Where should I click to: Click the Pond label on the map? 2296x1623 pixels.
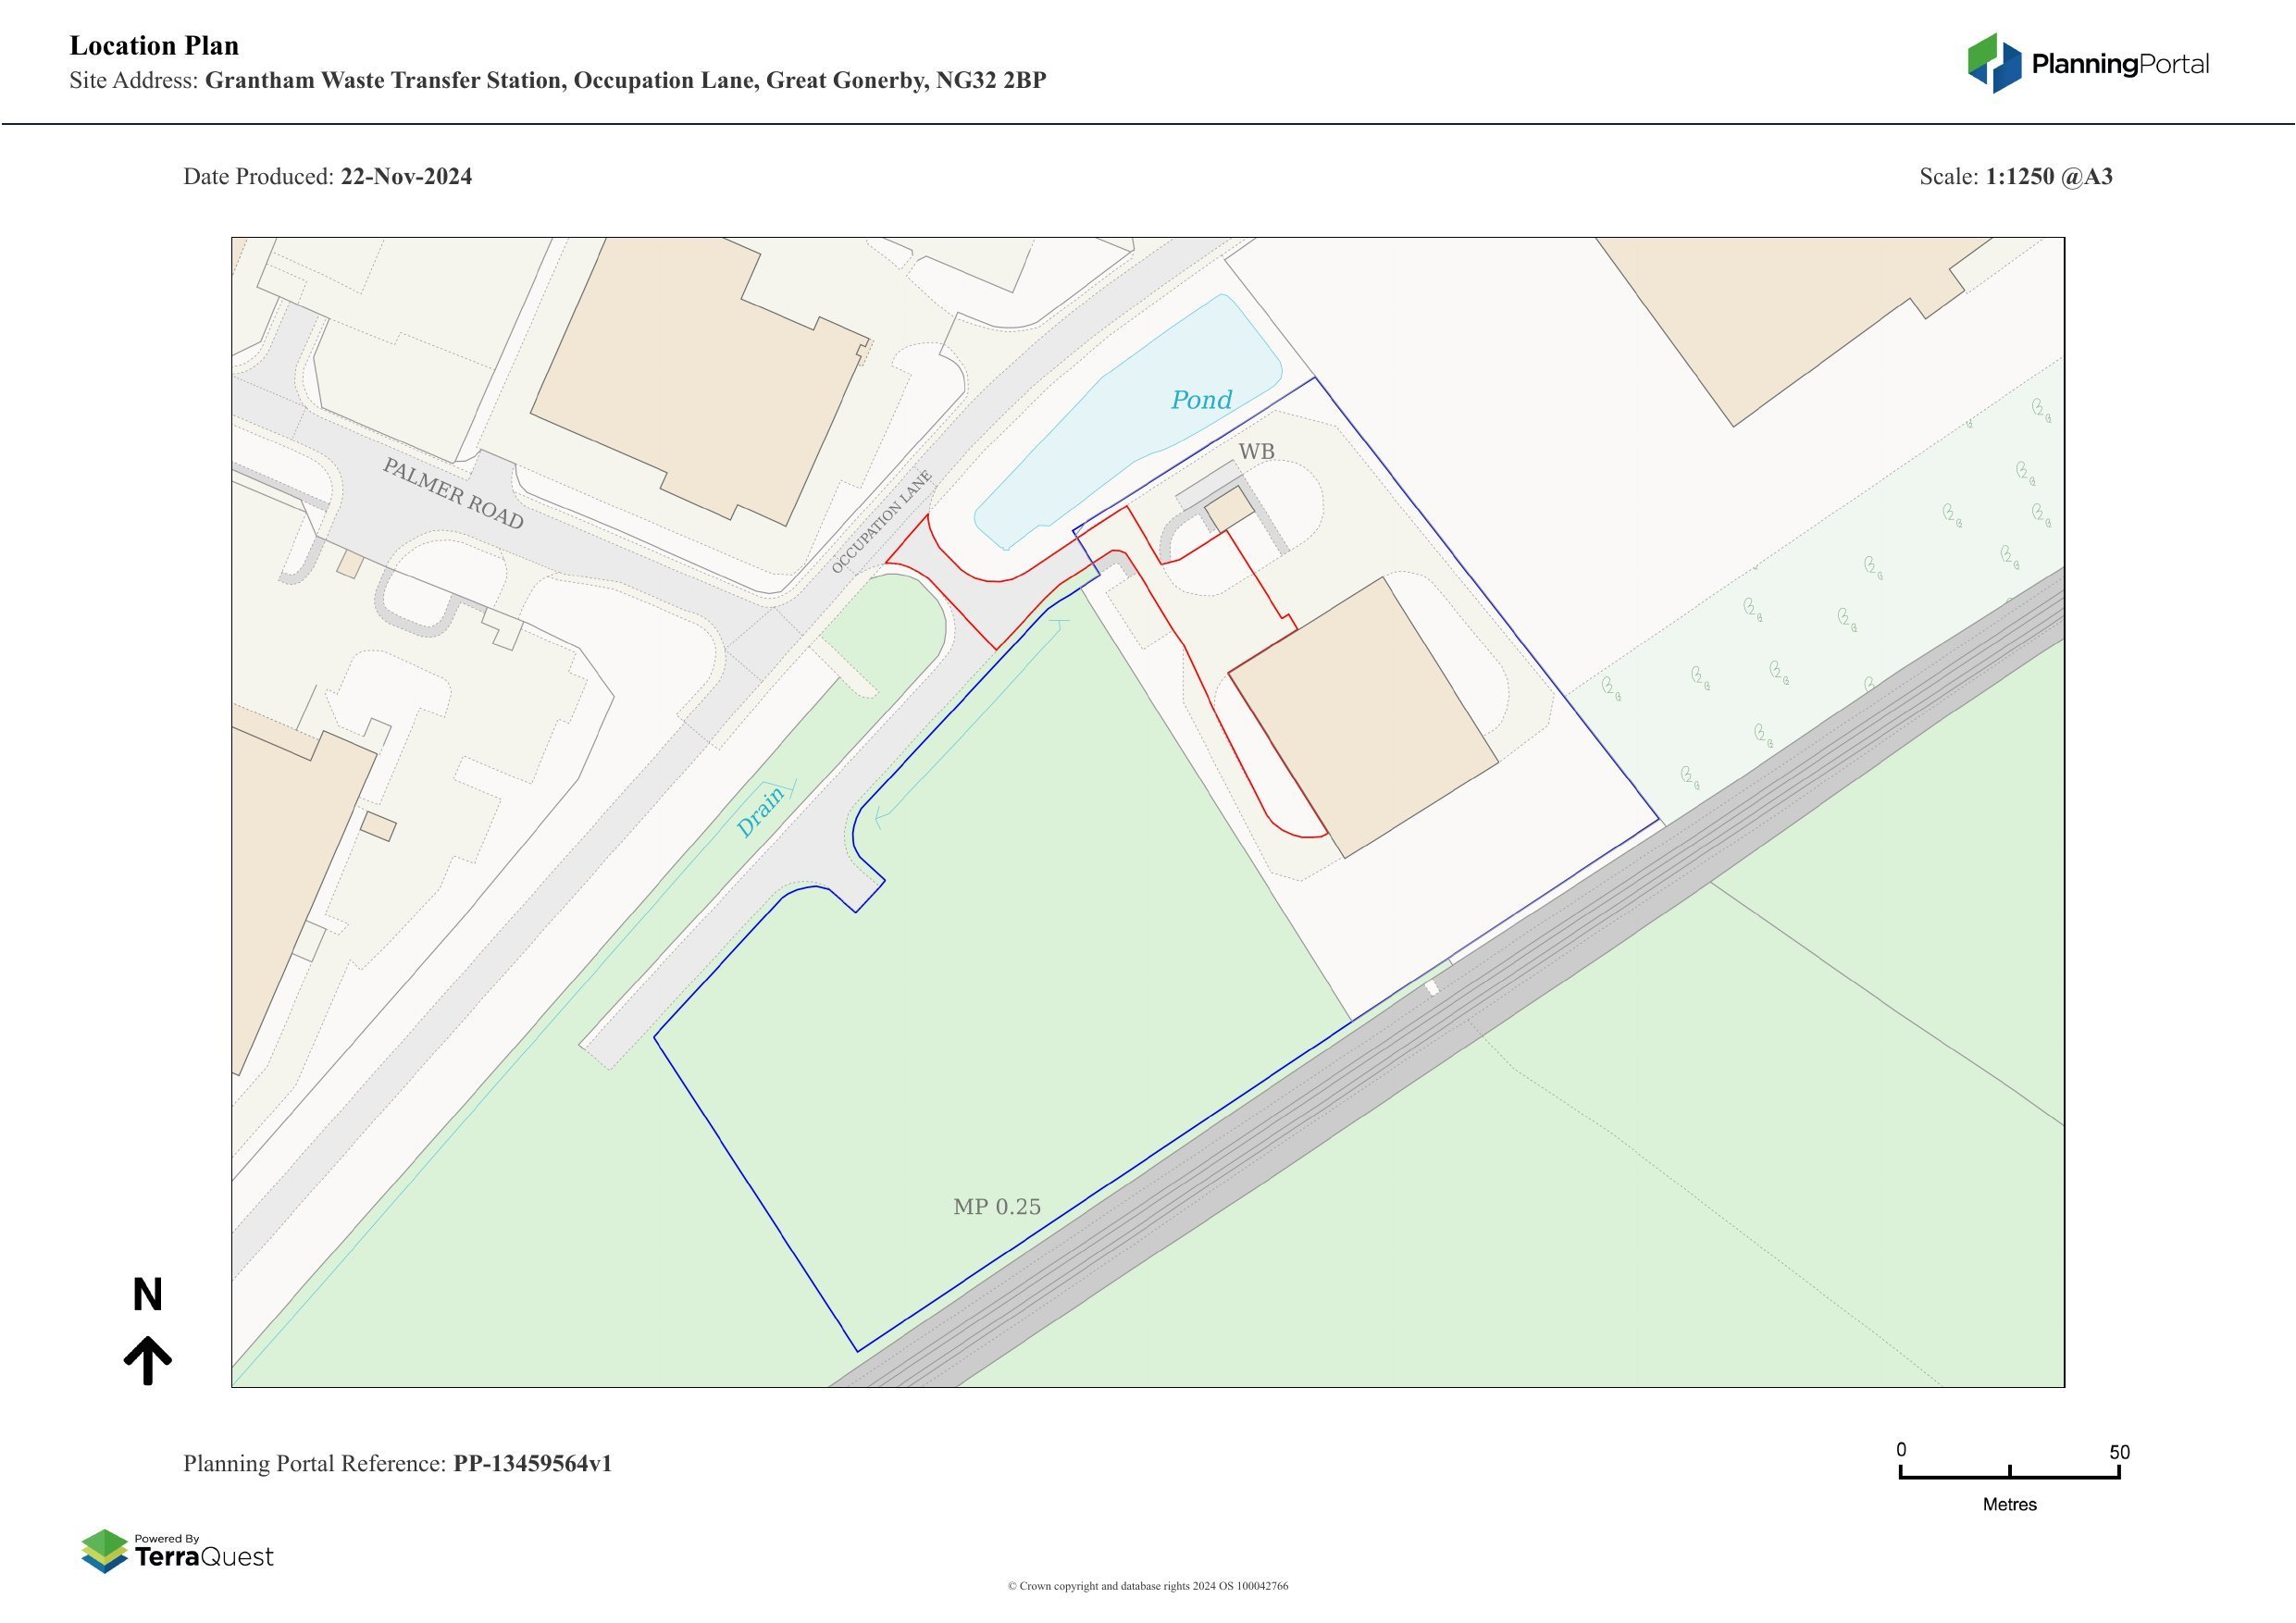(1201, 400)
